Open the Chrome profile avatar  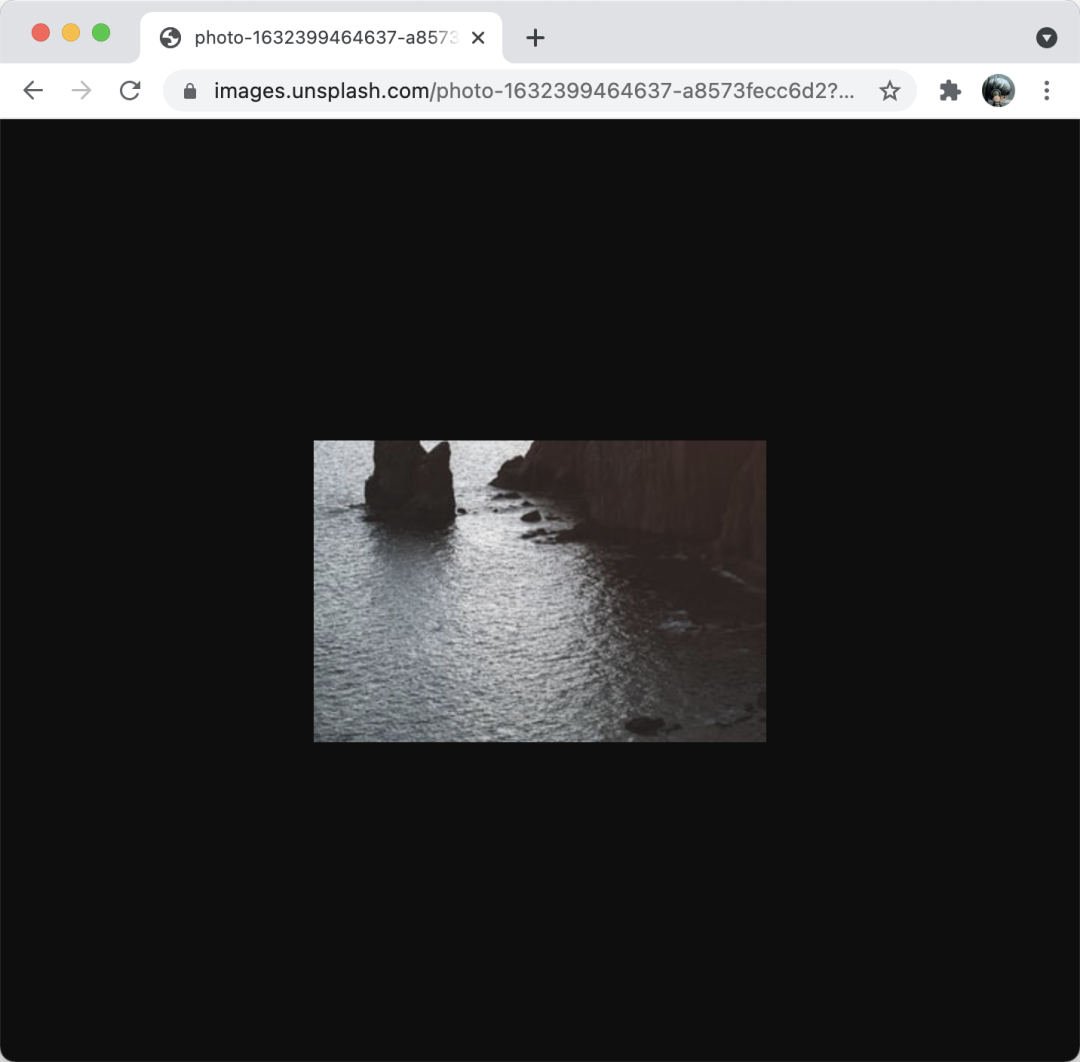(998, 91)
